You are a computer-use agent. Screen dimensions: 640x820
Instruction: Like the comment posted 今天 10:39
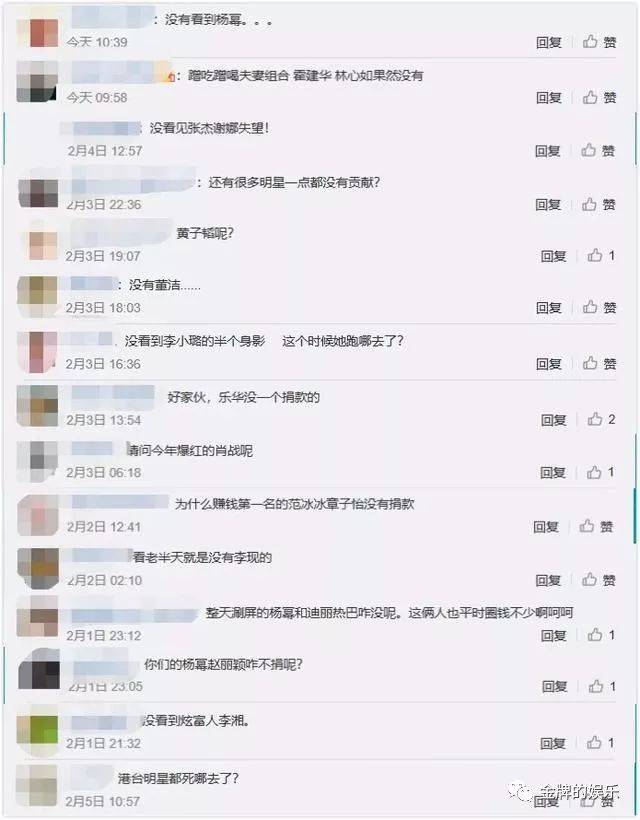[599, 42]
